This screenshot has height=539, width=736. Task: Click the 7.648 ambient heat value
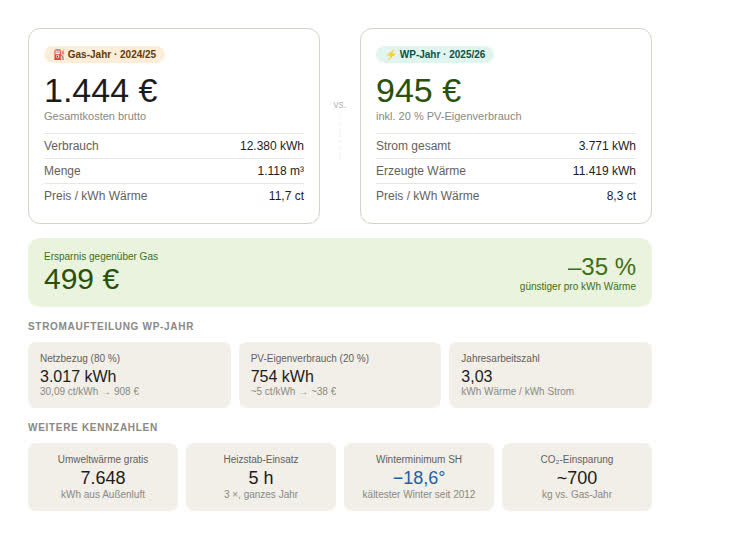point(103,478)
